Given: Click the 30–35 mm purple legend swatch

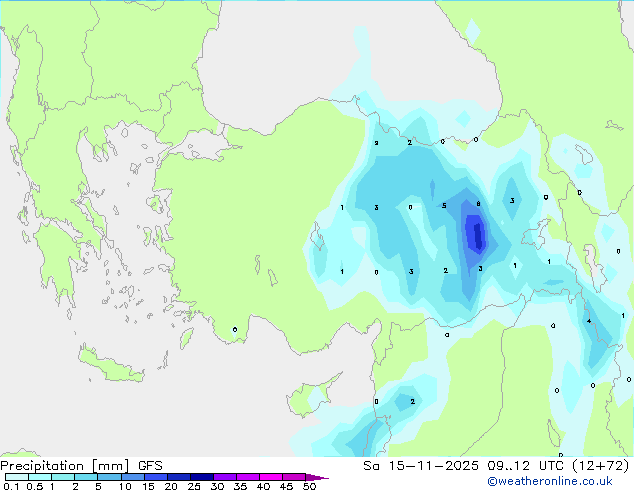Looking at the screenshot, I should pyautogui.click(x=225, y=477).
